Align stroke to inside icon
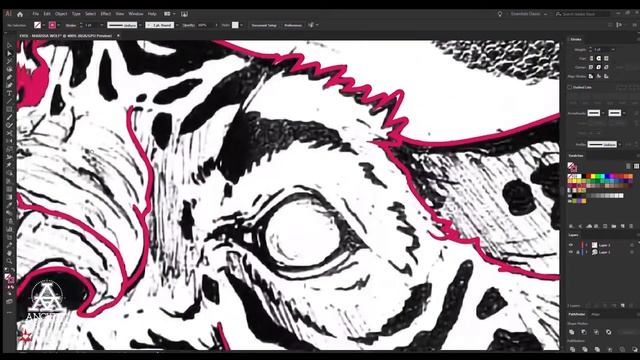 [x=598, y=76]
